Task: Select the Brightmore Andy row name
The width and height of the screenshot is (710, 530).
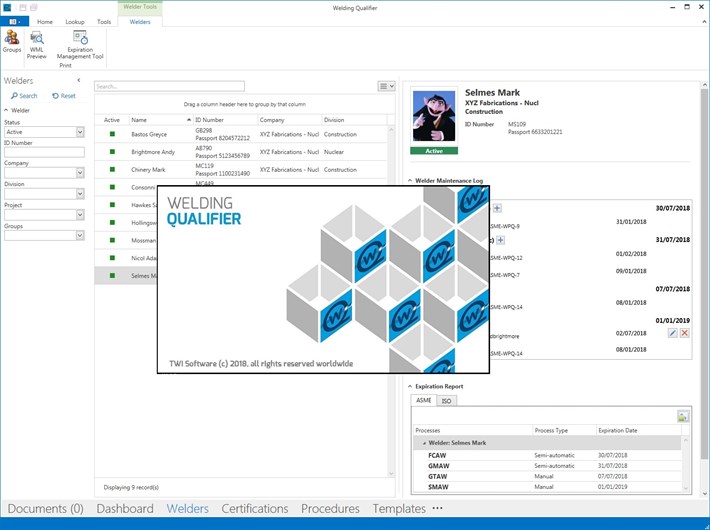Action: pyautogui.click(x=153, y=152)
